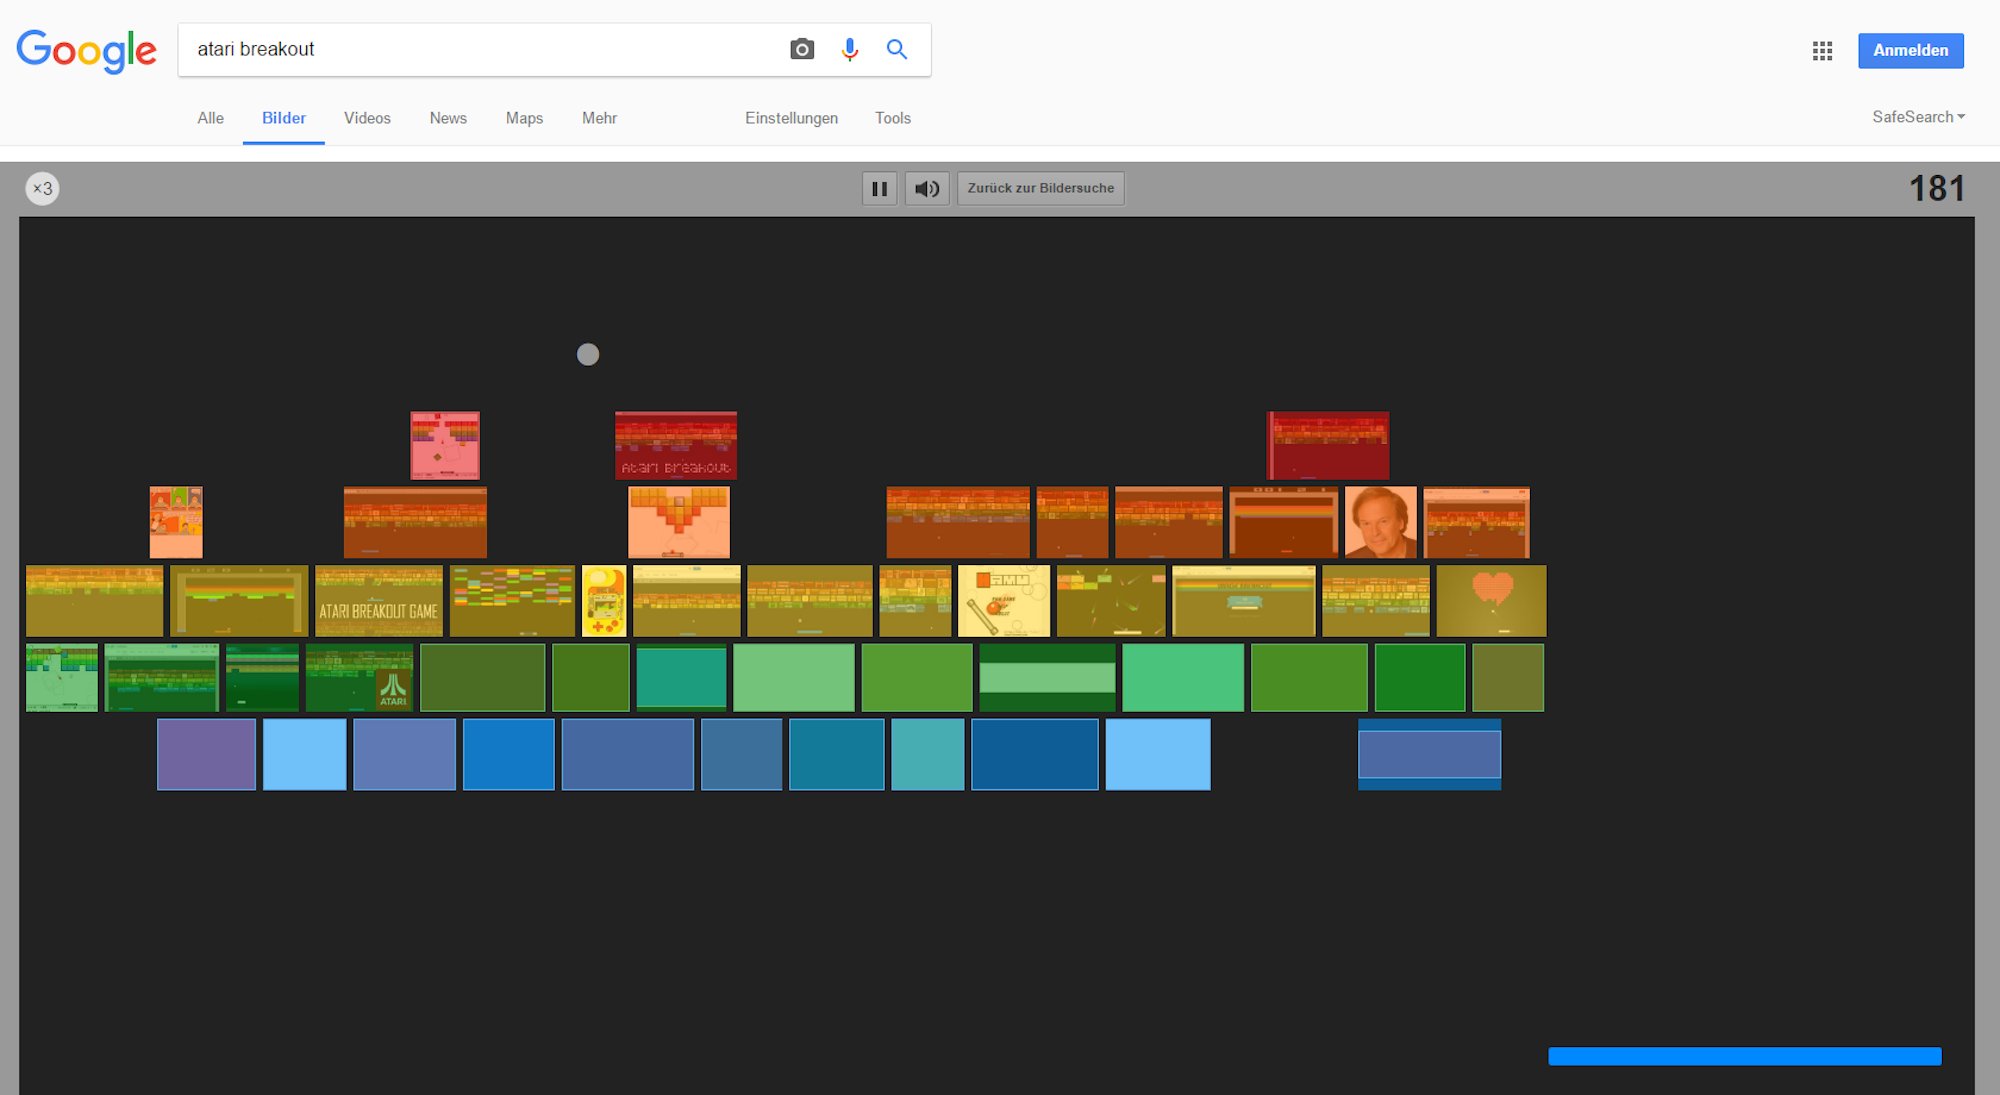This screenshot has width=2000, height=1095.
Task: Click the x3 lives indicator
Action: pyautogui.click(x=42, y=188)
